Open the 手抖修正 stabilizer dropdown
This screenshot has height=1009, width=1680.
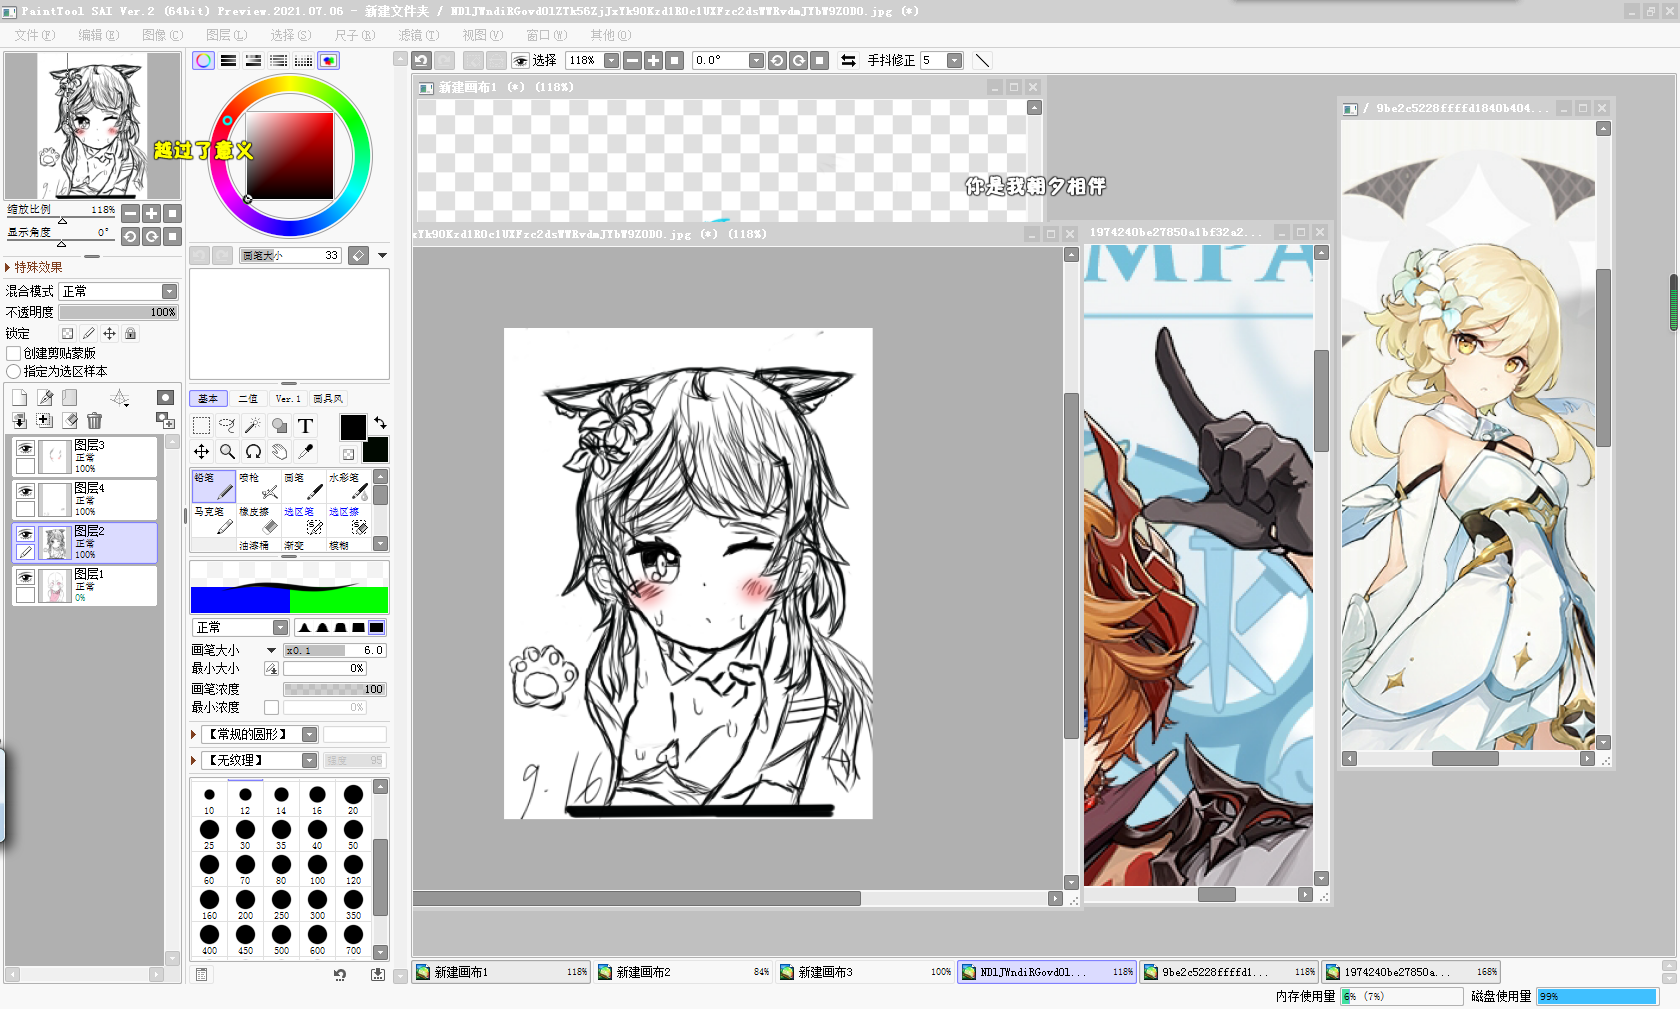tap(954, 61)
